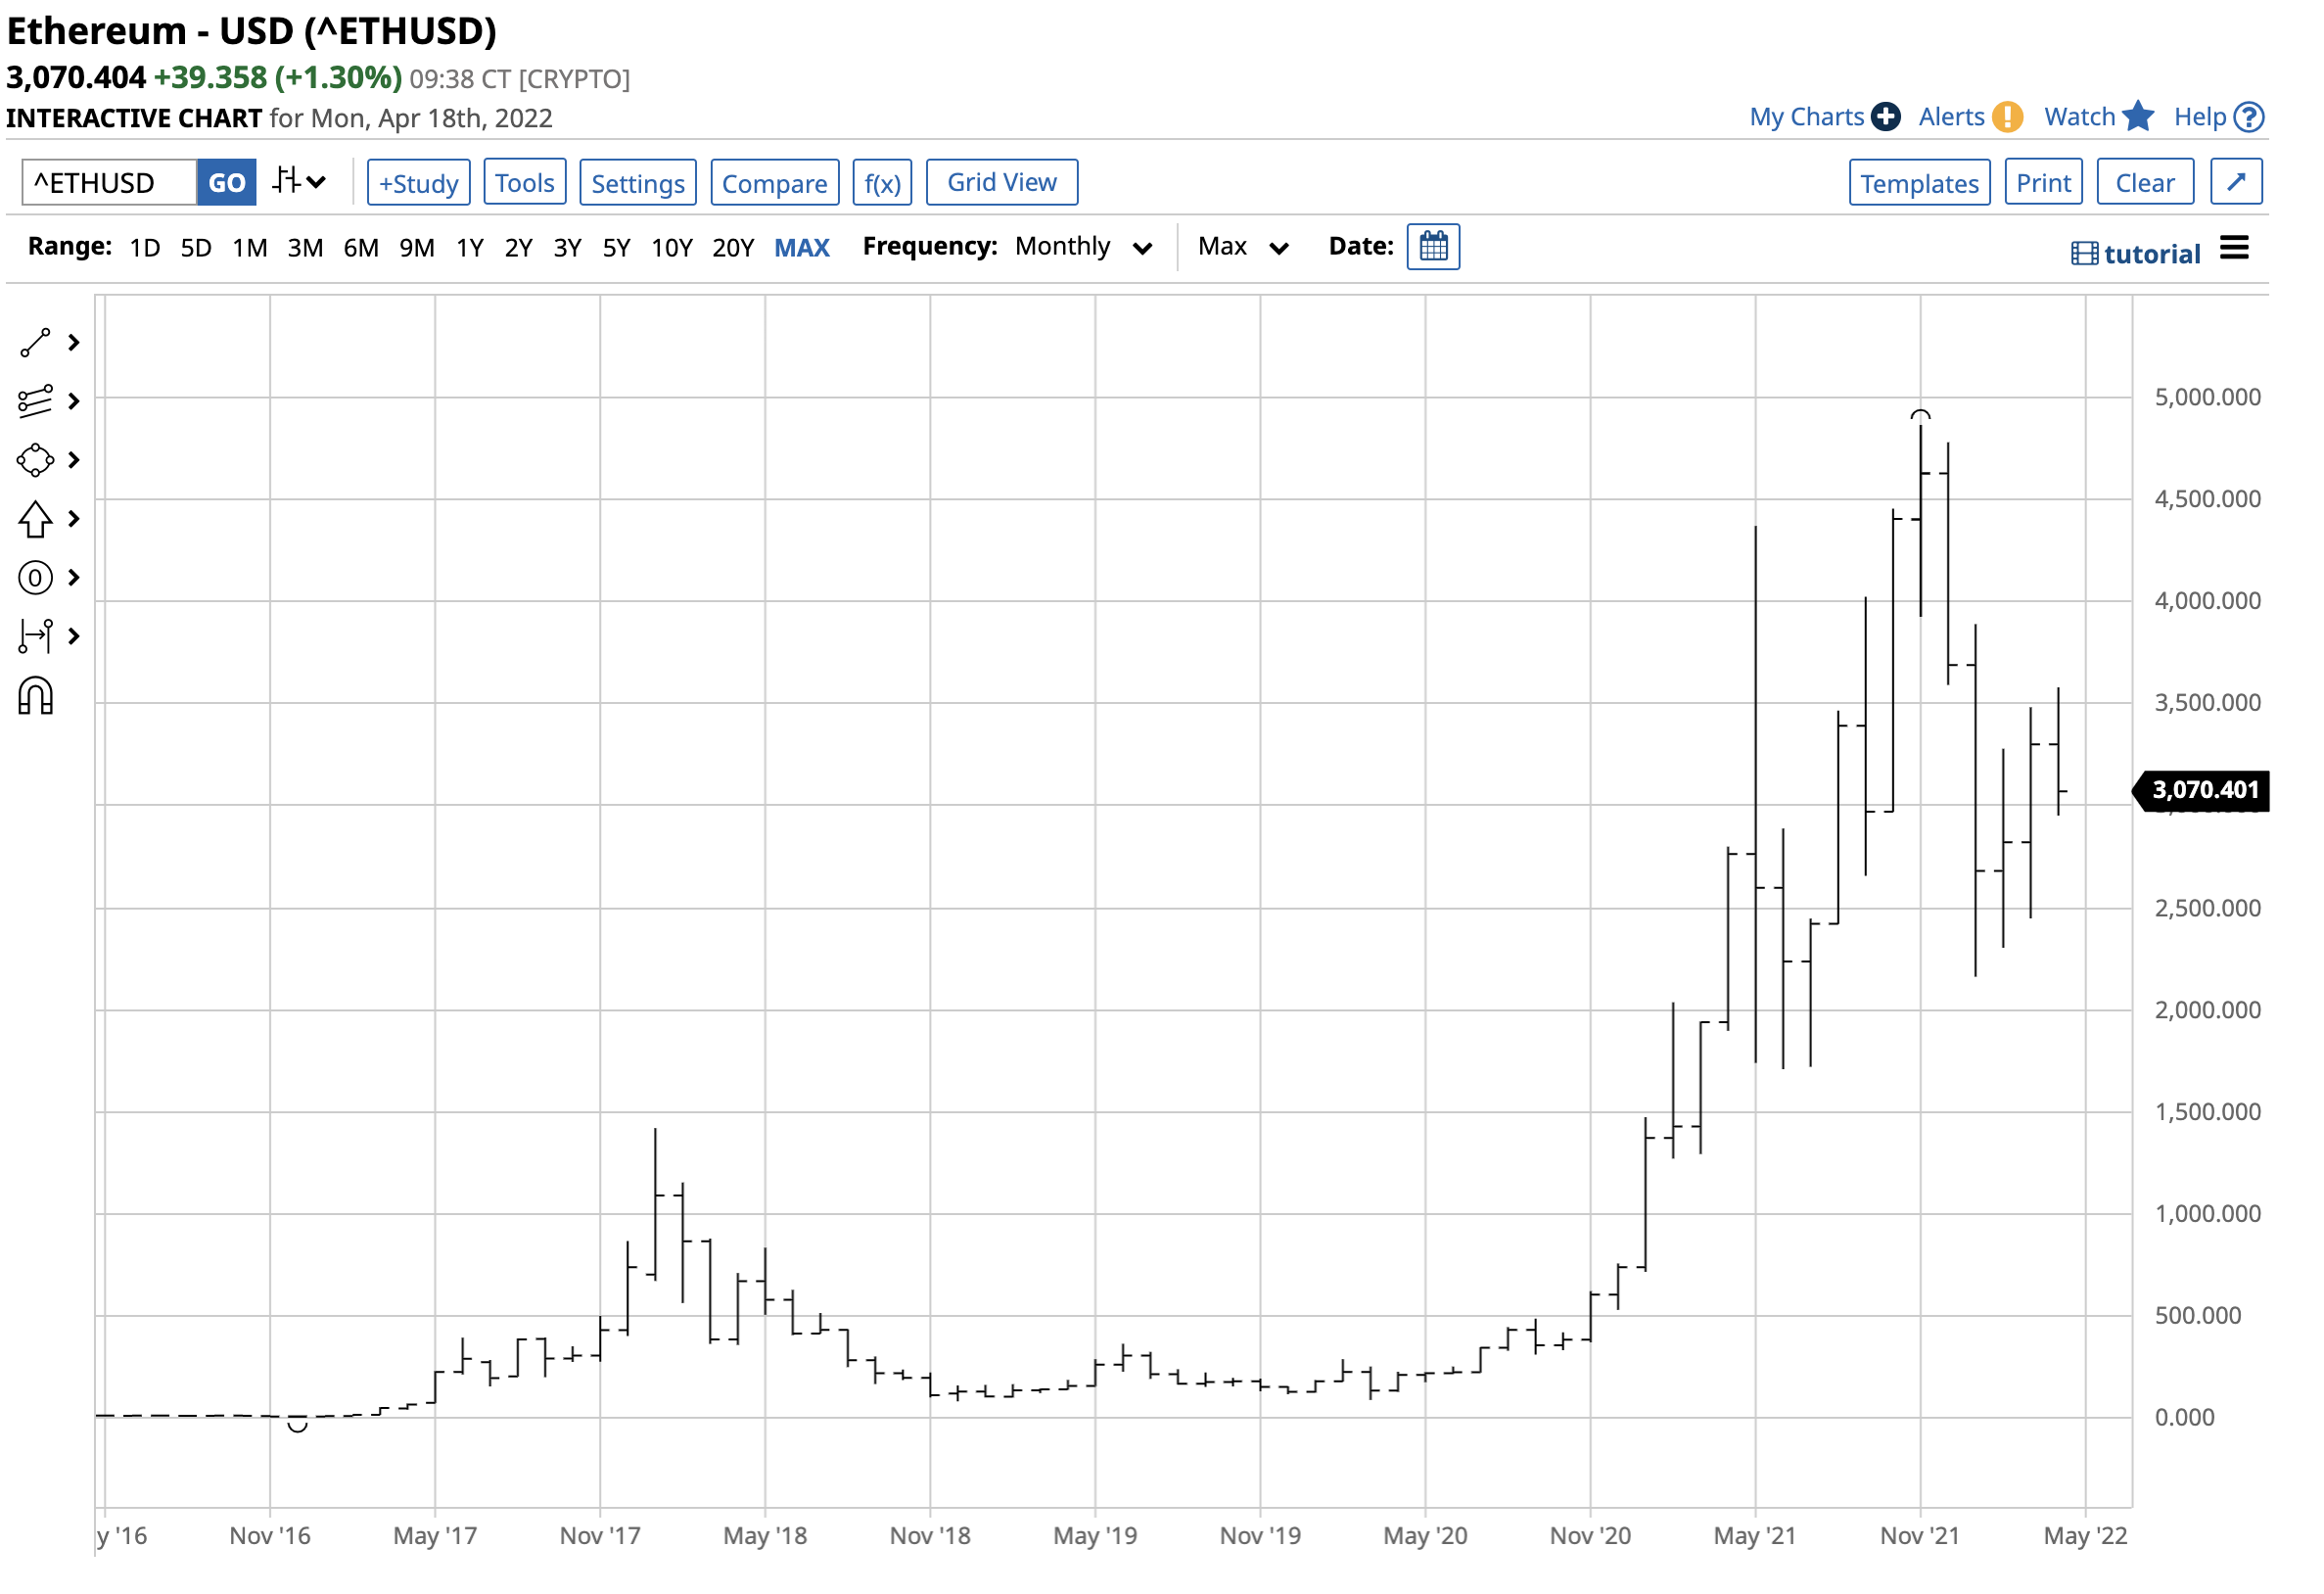
Task: Select the measurement range tool icon
Action: coord(35,636)
